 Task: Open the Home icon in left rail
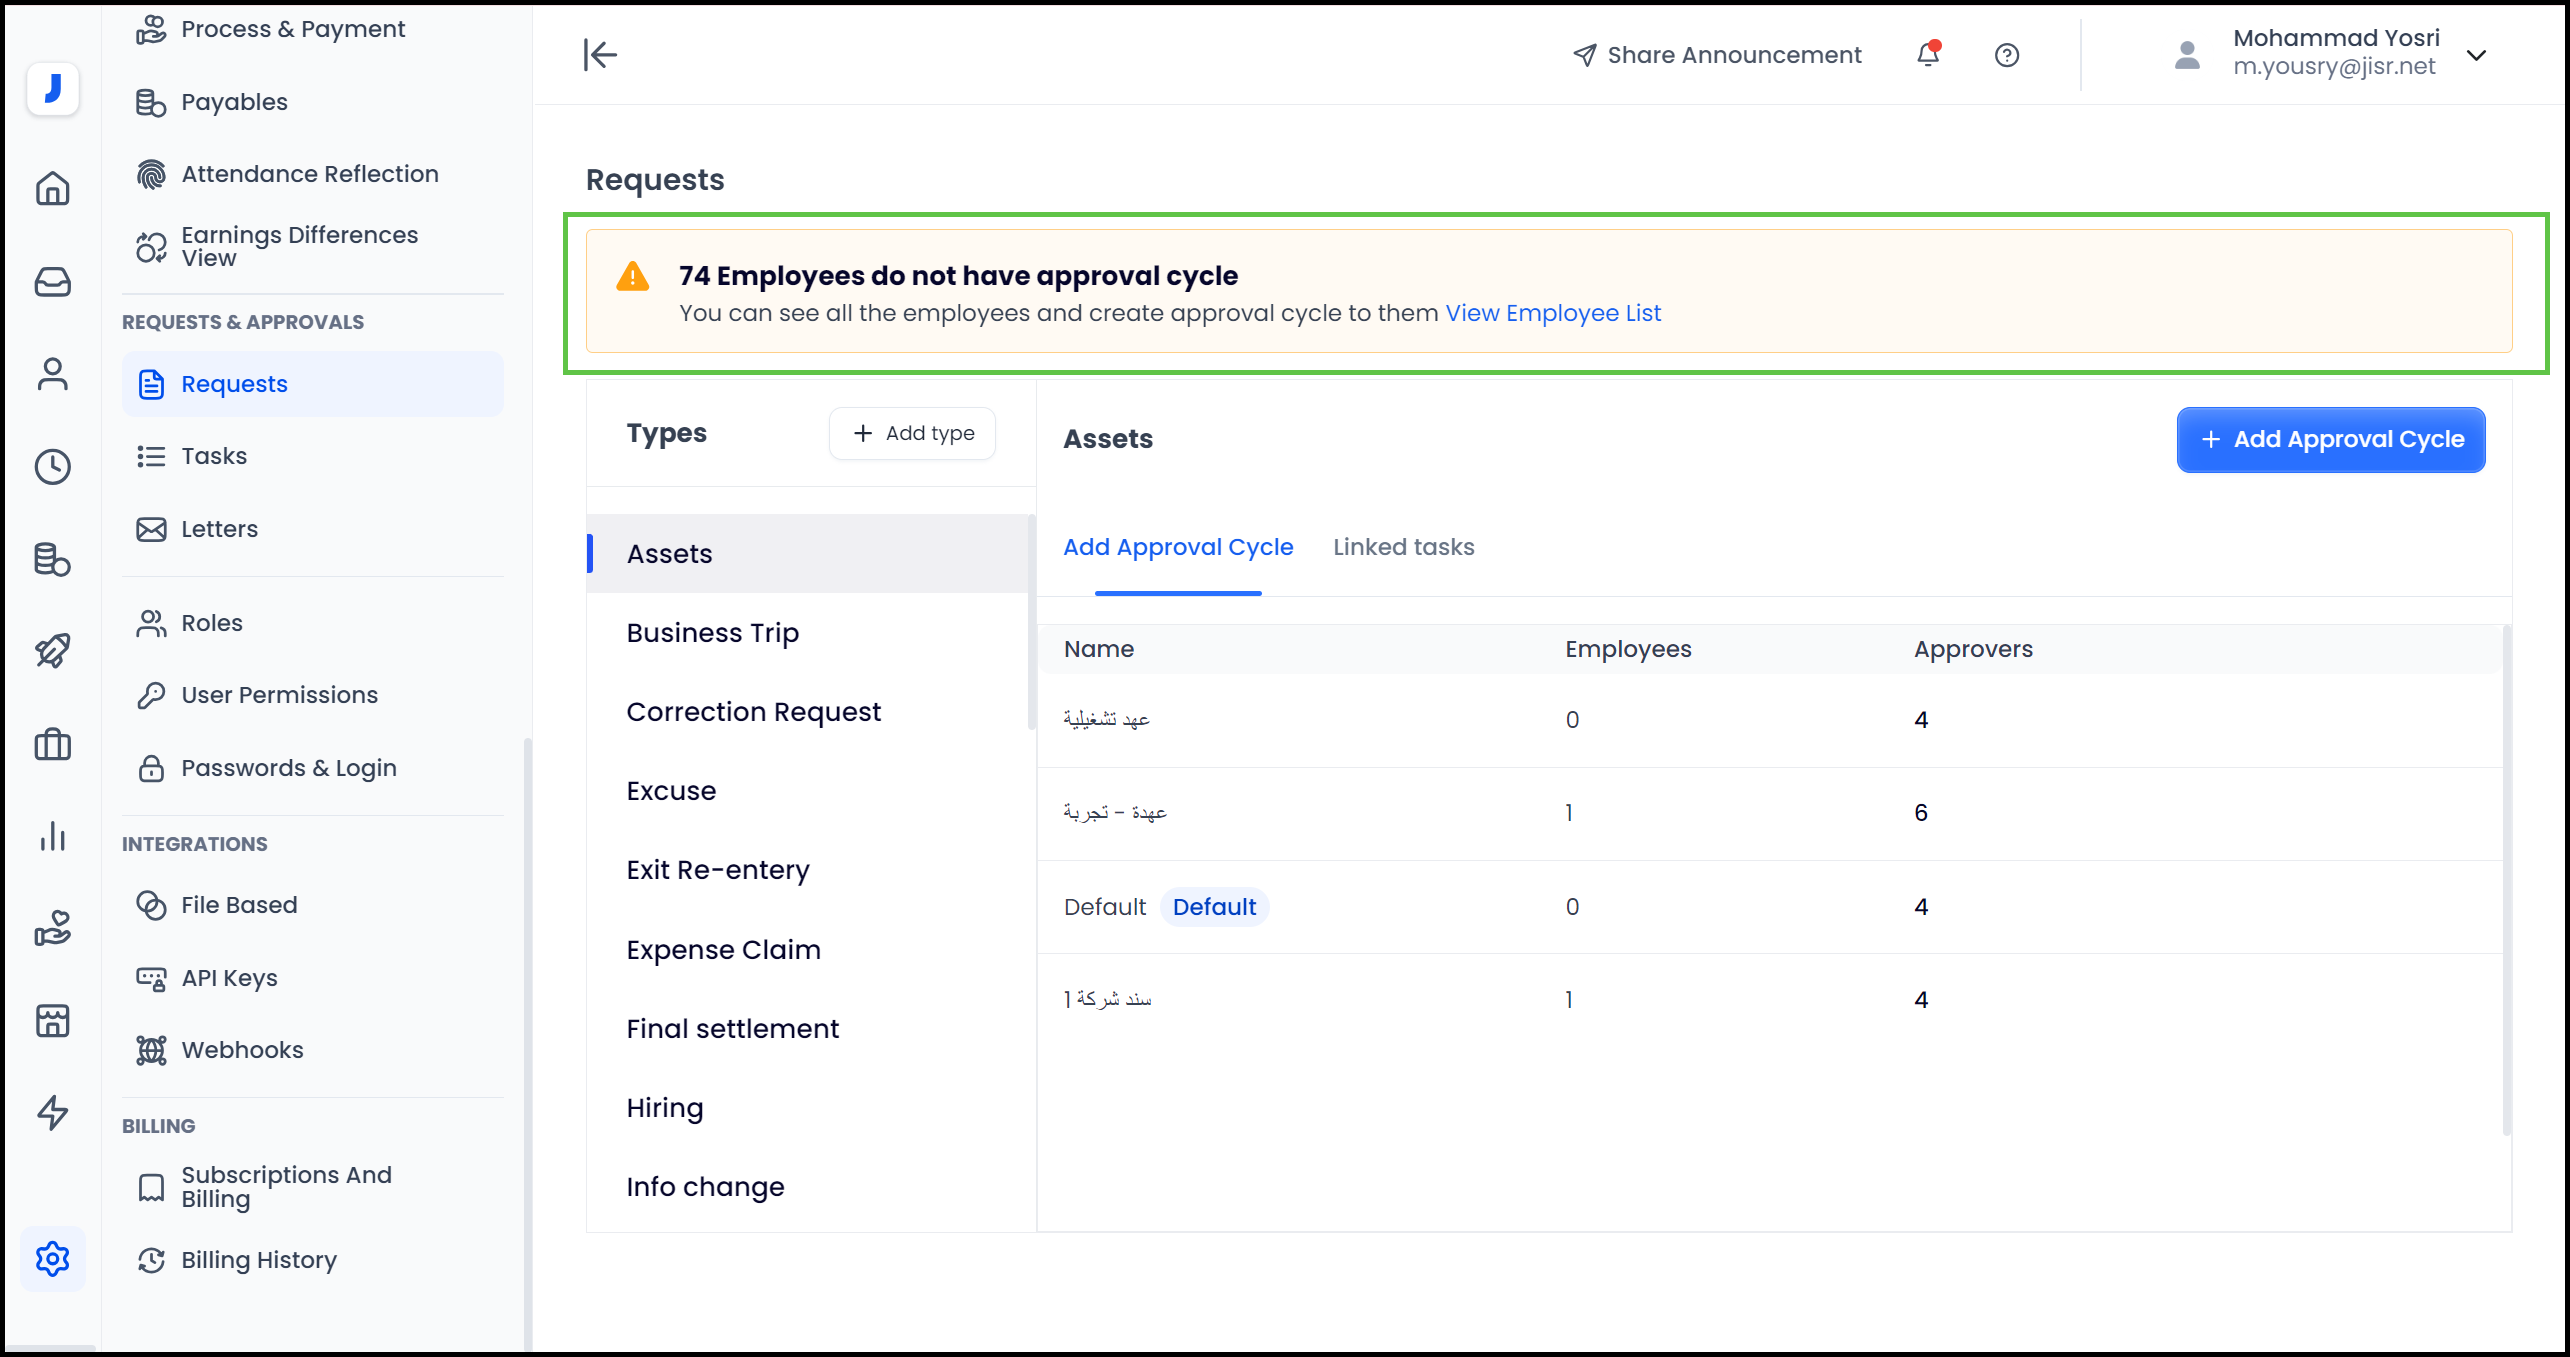click(52, 188)
